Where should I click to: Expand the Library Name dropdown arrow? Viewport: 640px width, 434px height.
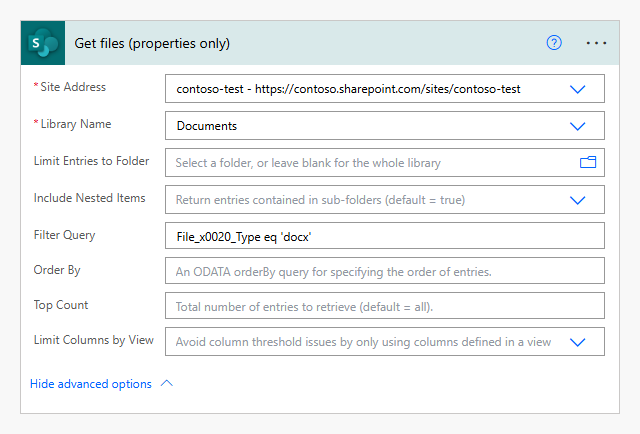(578, 126)
